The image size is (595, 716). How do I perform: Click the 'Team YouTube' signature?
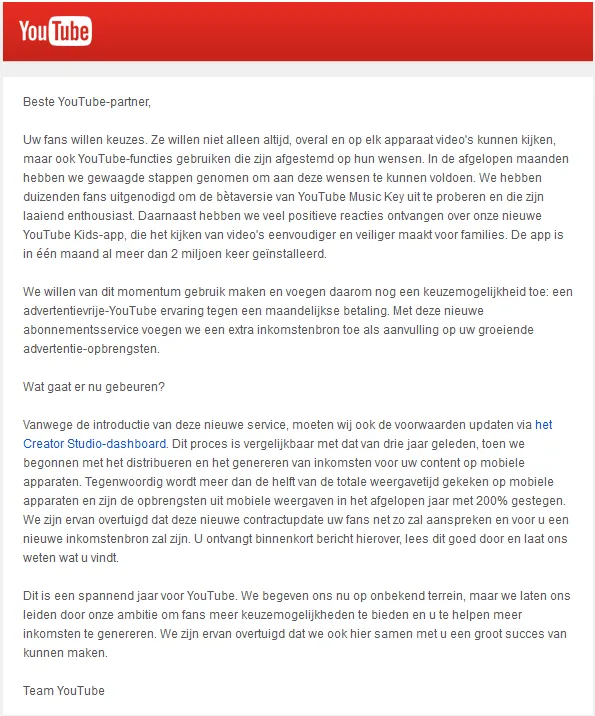coord(64,690)
